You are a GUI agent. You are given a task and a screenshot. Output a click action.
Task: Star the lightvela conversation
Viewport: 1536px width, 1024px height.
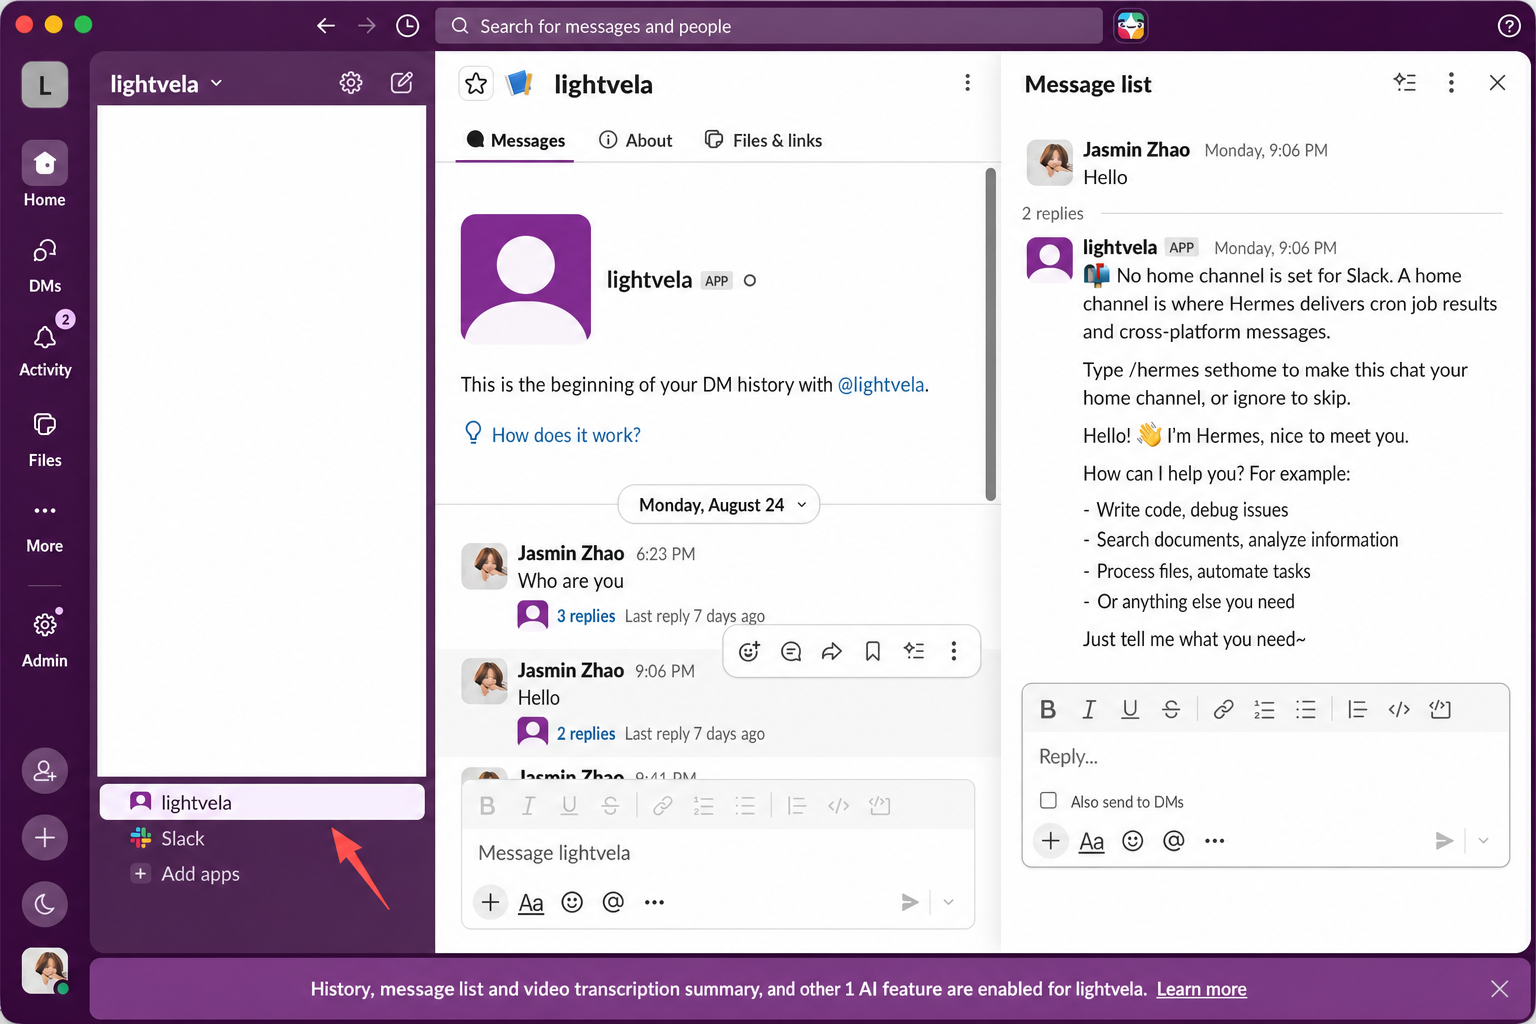(476, 84)
